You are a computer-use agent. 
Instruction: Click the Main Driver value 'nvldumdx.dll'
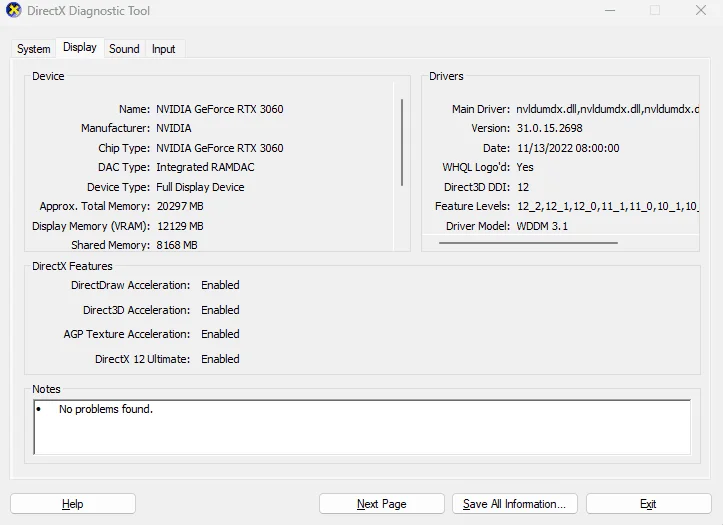coord(607,109)
